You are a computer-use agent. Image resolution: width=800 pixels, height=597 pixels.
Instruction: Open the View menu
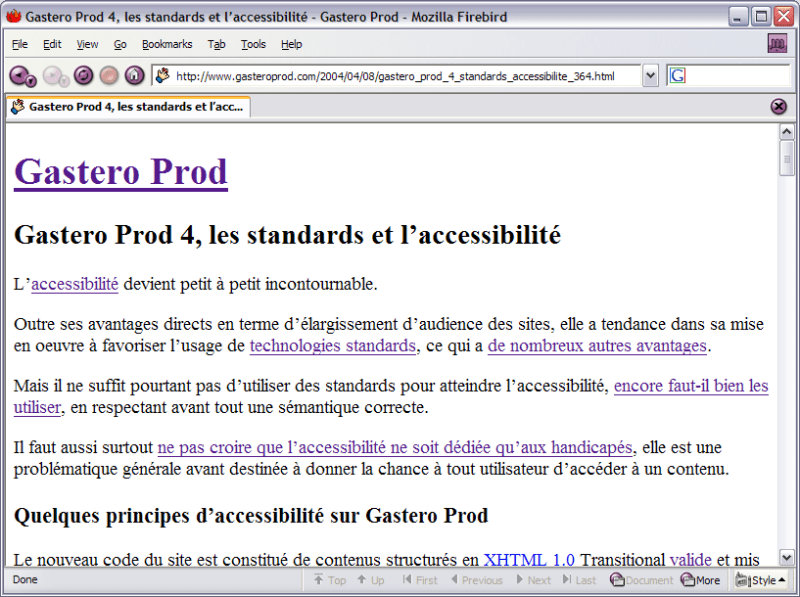[87, 44]
